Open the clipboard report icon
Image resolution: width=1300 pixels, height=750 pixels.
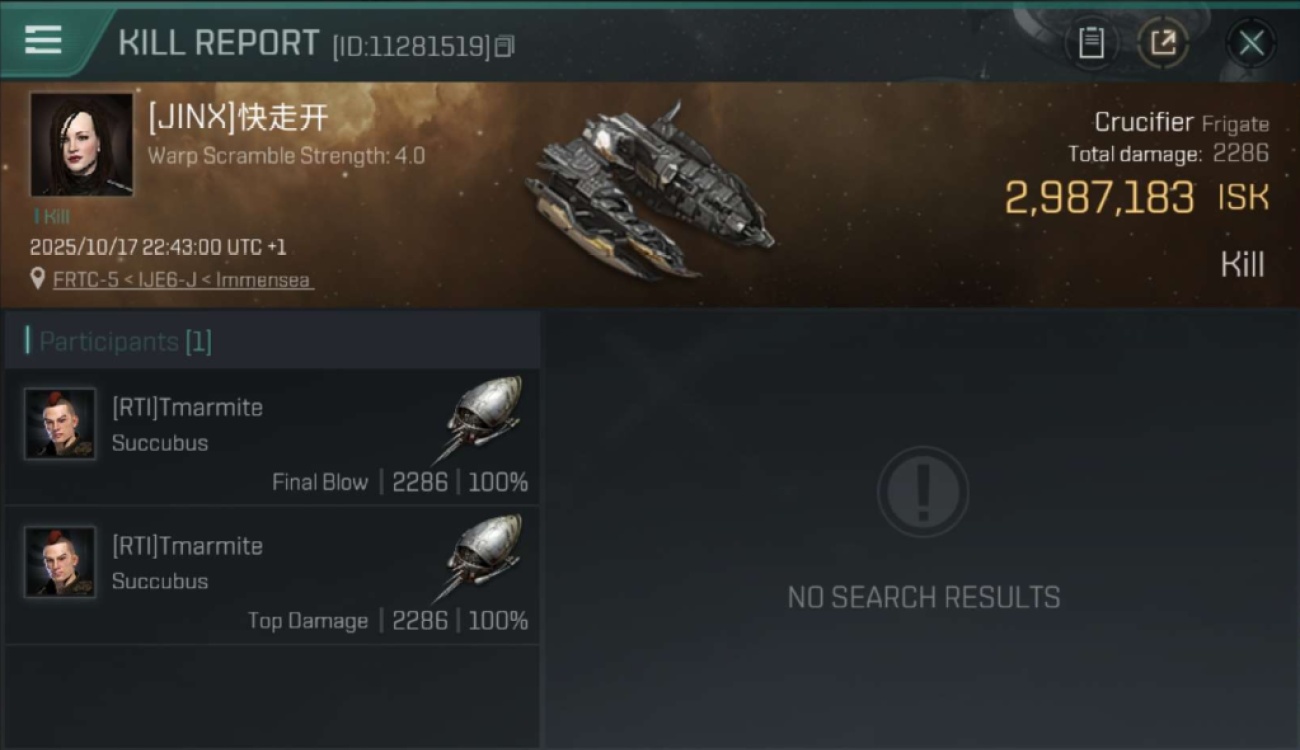(x=1091, y=43)
